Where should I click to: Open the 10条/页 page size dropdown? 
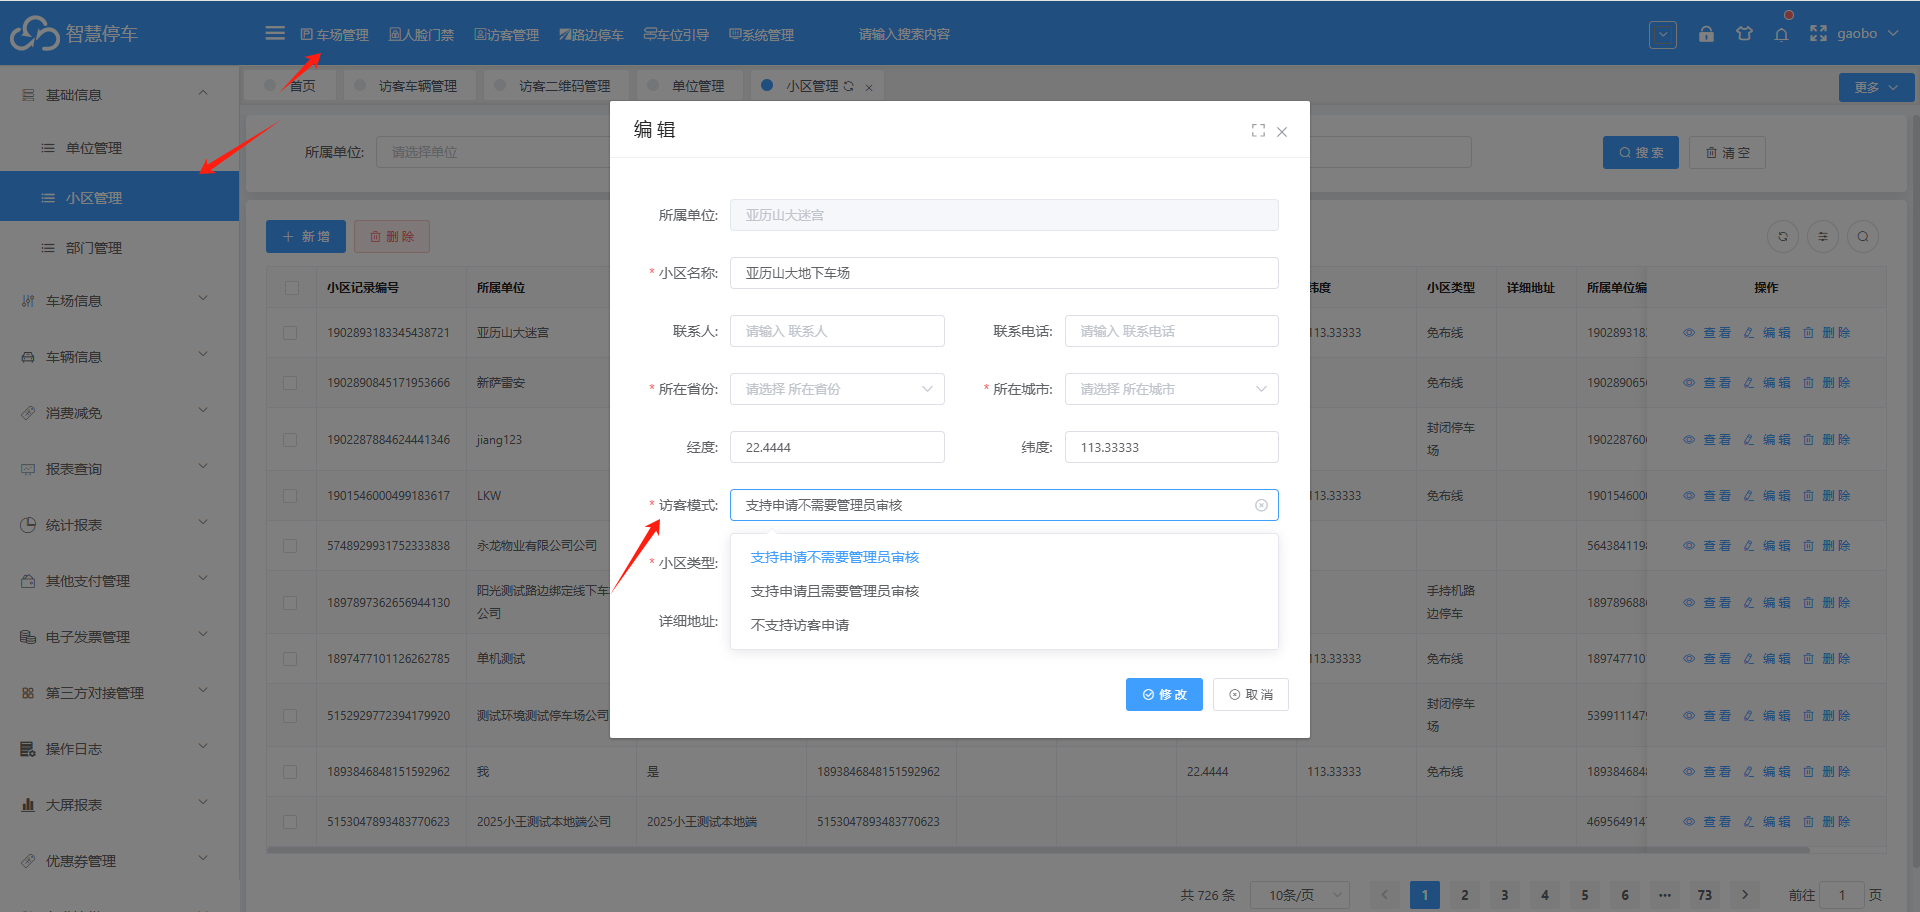click(x=1300, y=895)
